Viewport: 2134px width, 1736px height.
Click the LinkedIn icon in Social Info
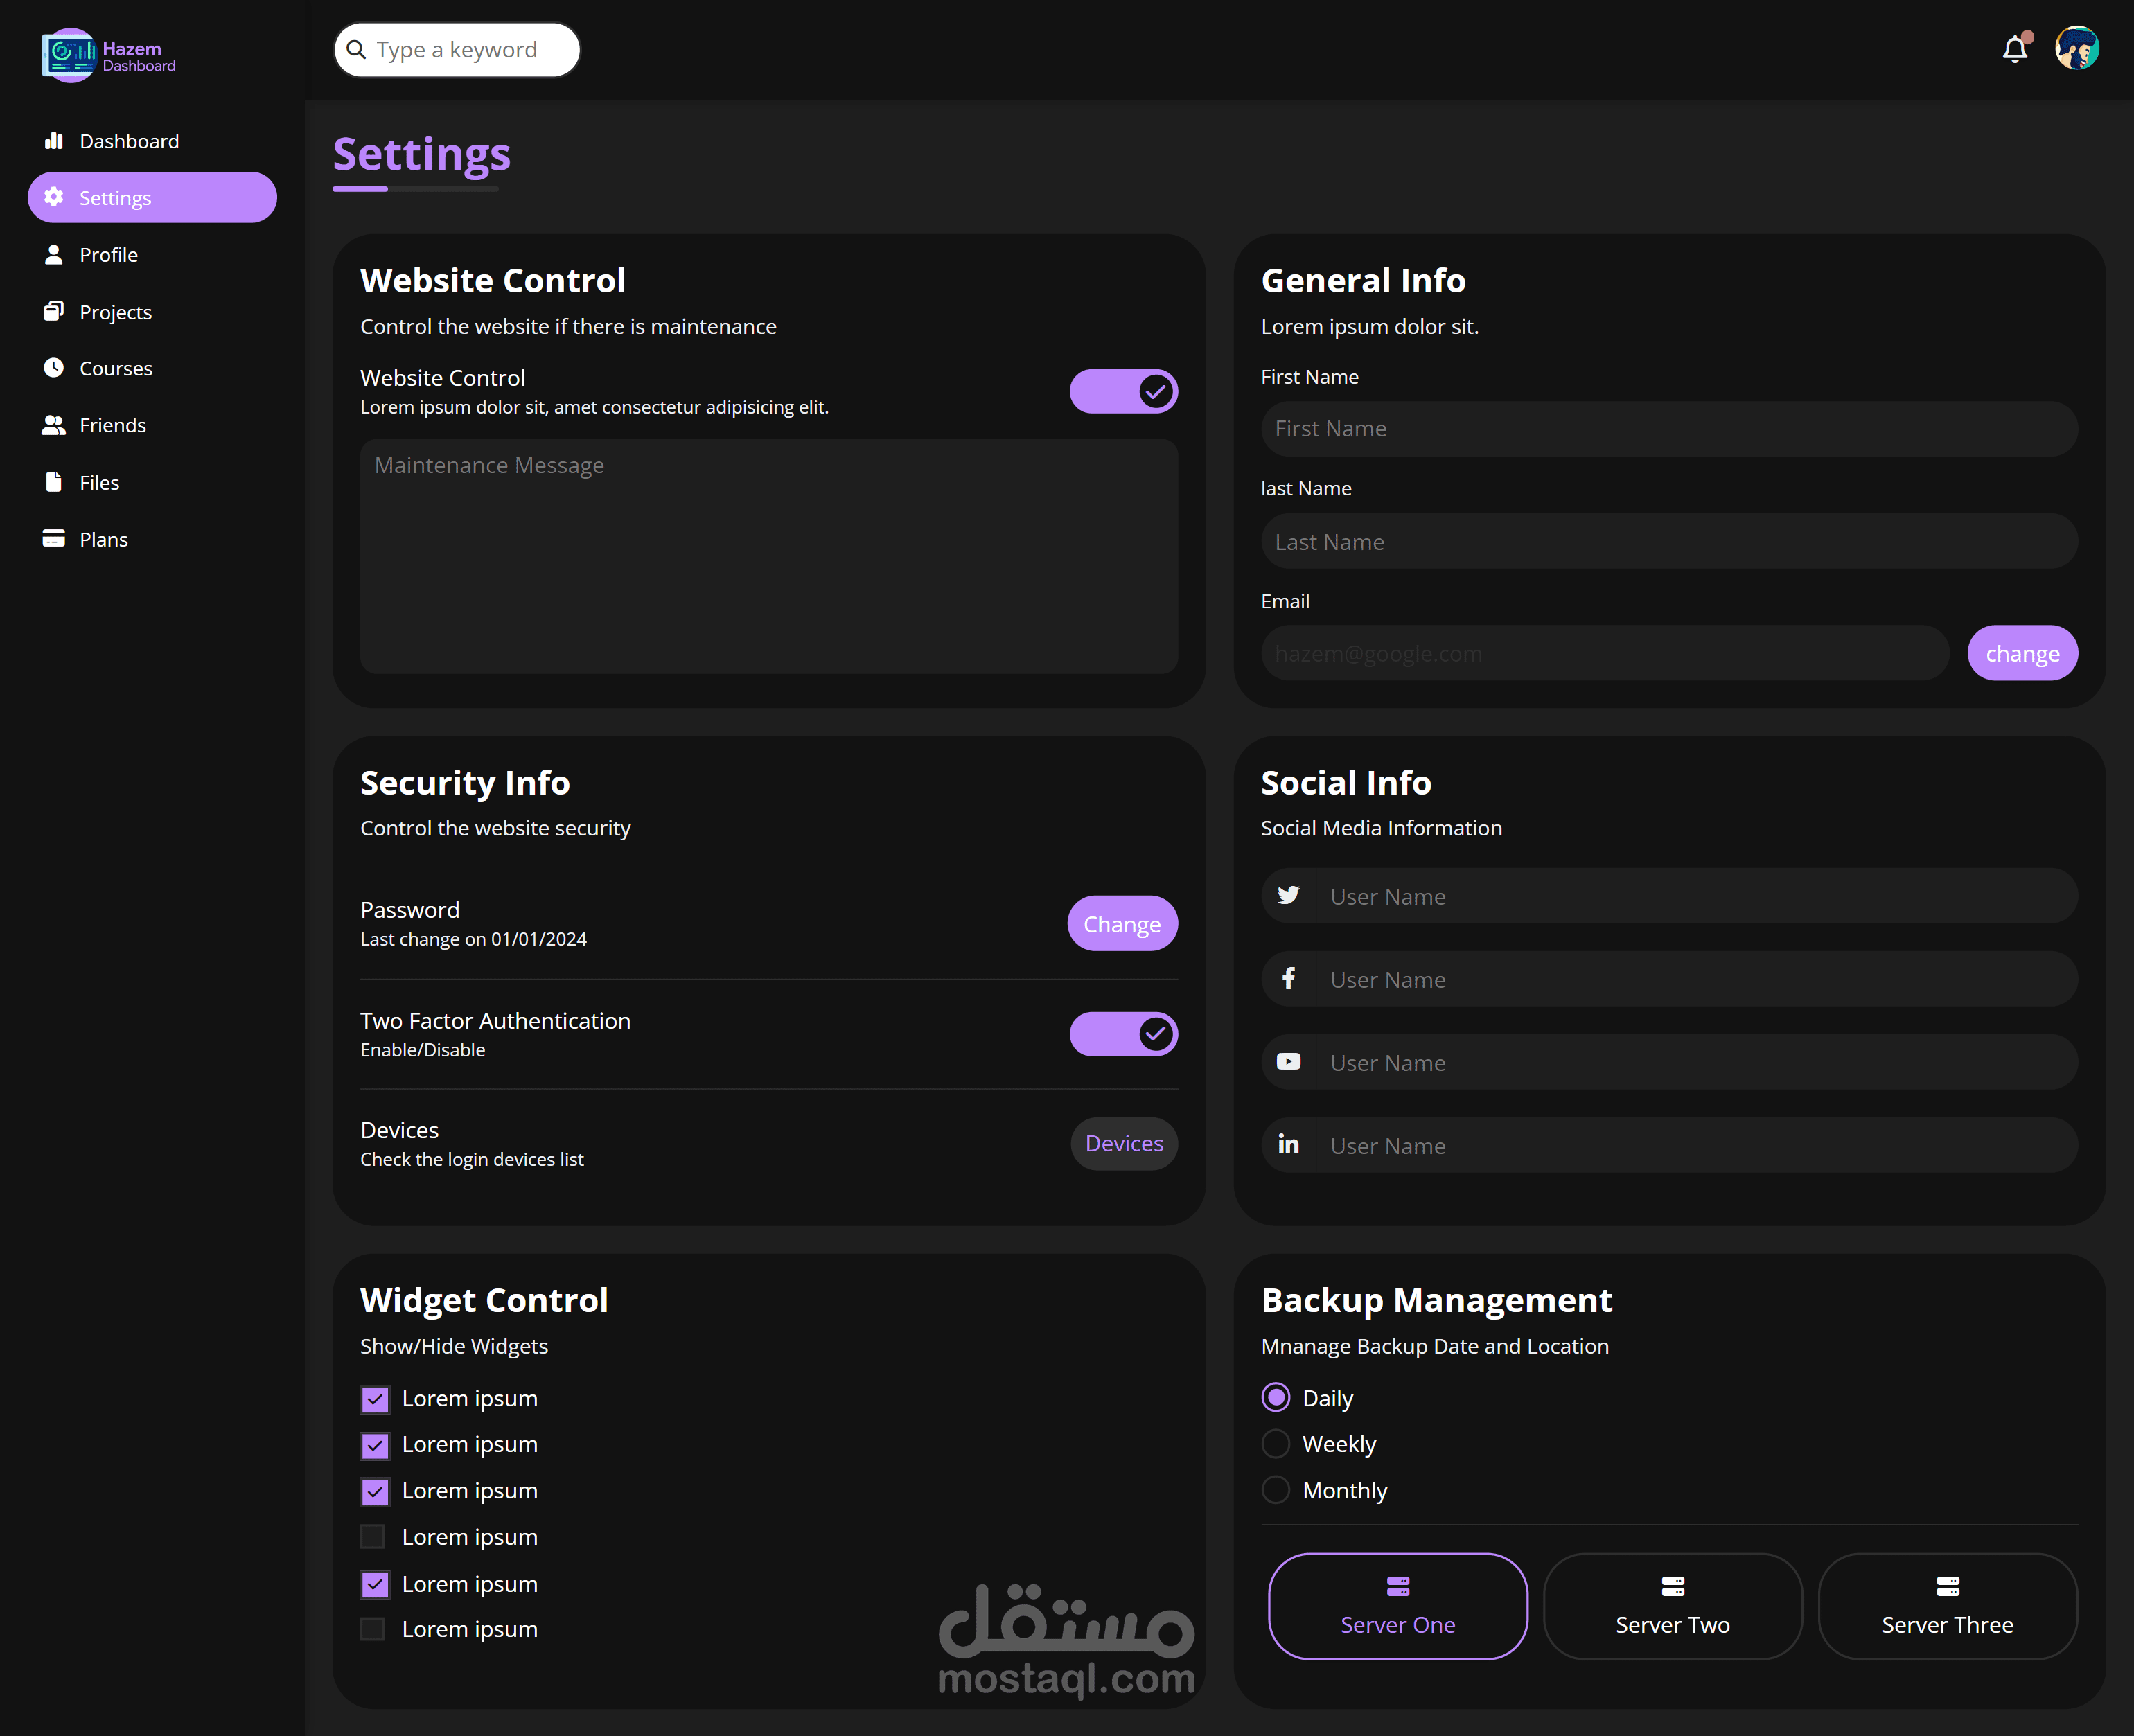(1288, 1144)
